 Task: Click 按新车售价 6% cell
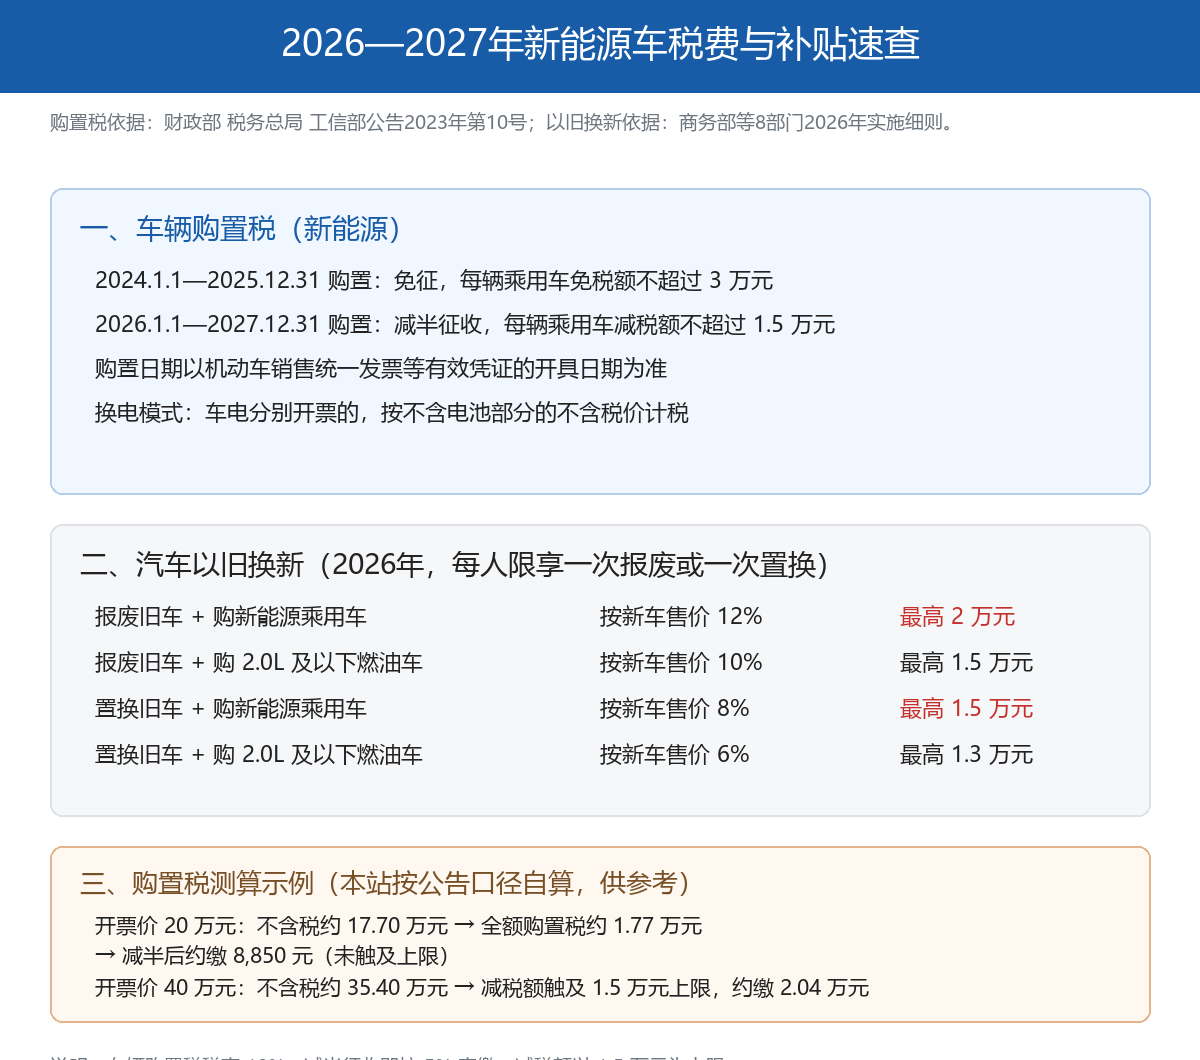(x=675, y=755)
